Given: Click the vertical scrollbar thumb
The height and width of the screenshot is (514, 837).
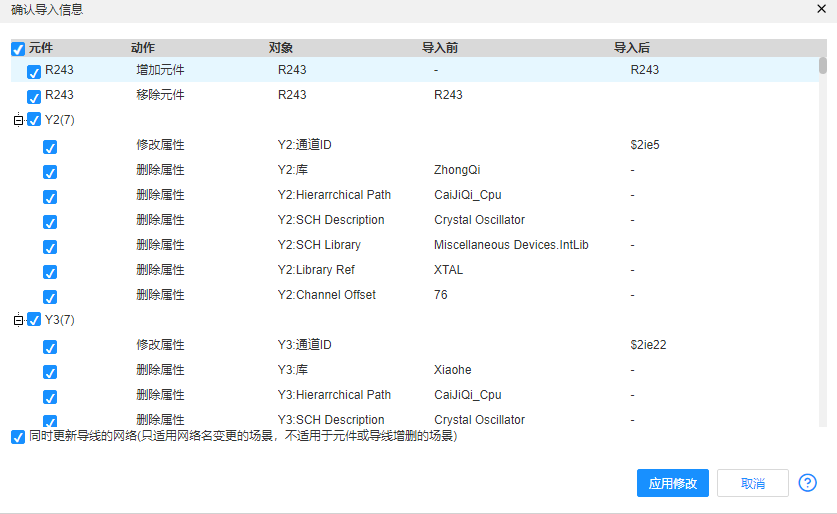Looking at the screenshot, I should pyautogui.click(x=823, y=66).
